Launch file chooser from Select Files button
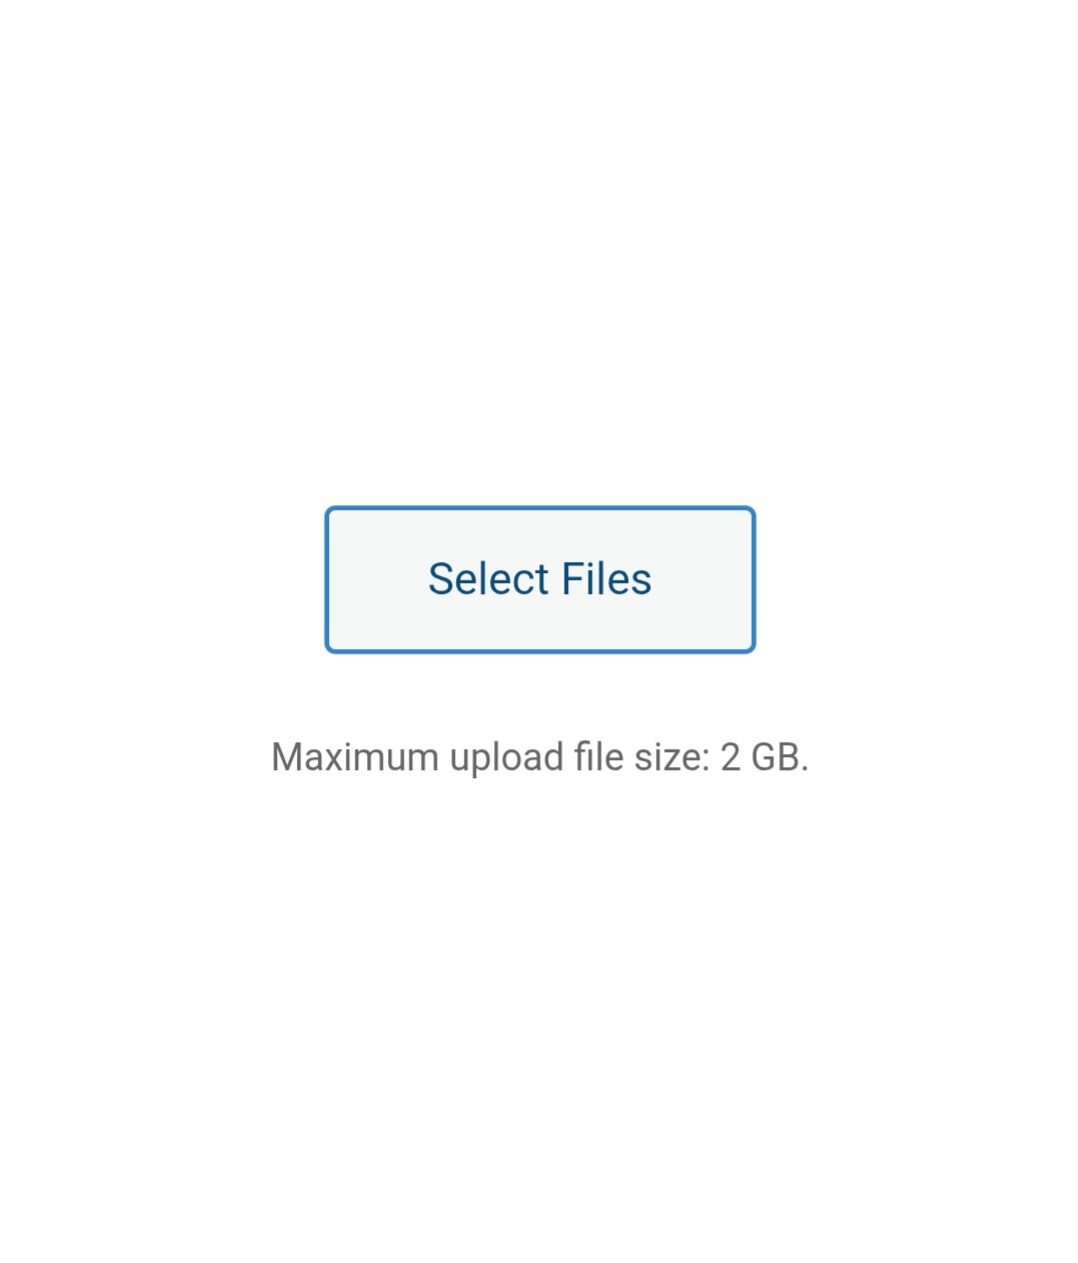This screenshot has height=1263, width=1078. pos(540,580)
